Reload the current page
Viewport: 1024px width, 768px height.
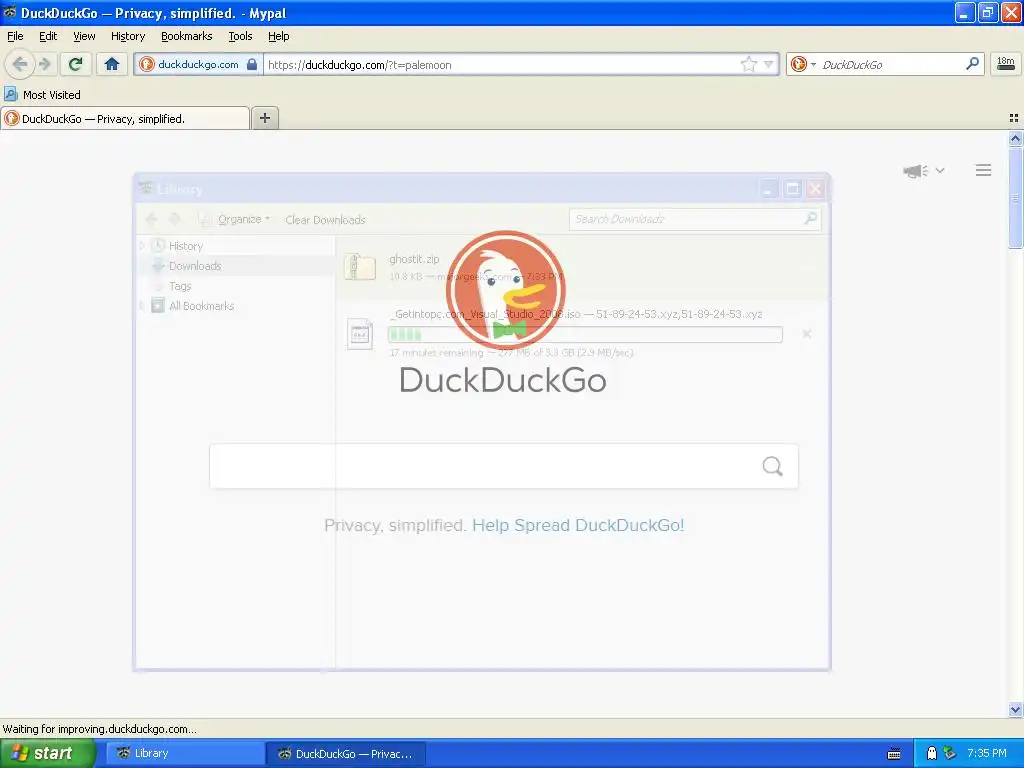76,64
